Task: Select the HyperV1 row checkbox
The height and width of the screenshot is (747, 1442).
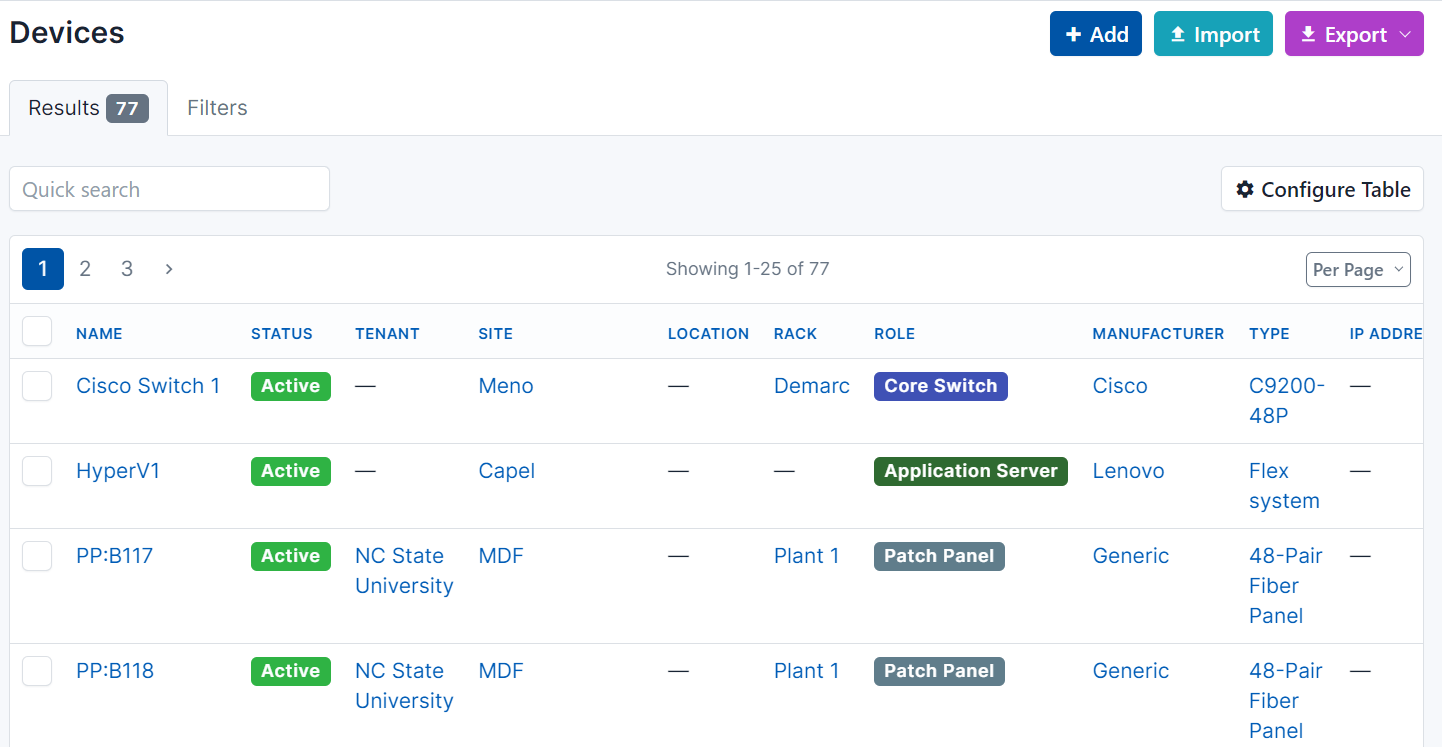Action: coord(37,471)
